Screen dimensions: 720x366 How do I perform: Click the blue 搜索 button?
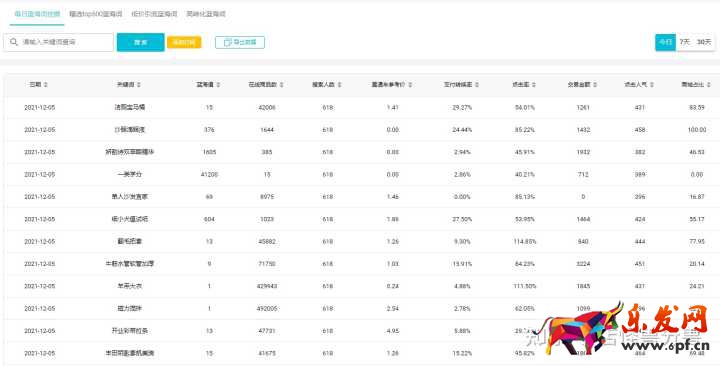[x=141, y=42]
